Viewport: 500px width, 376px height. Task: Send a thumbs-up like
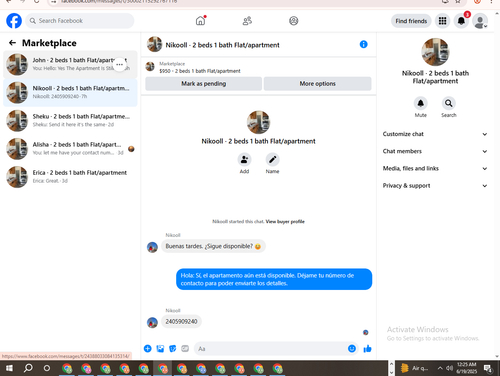(x=367, y=349)
